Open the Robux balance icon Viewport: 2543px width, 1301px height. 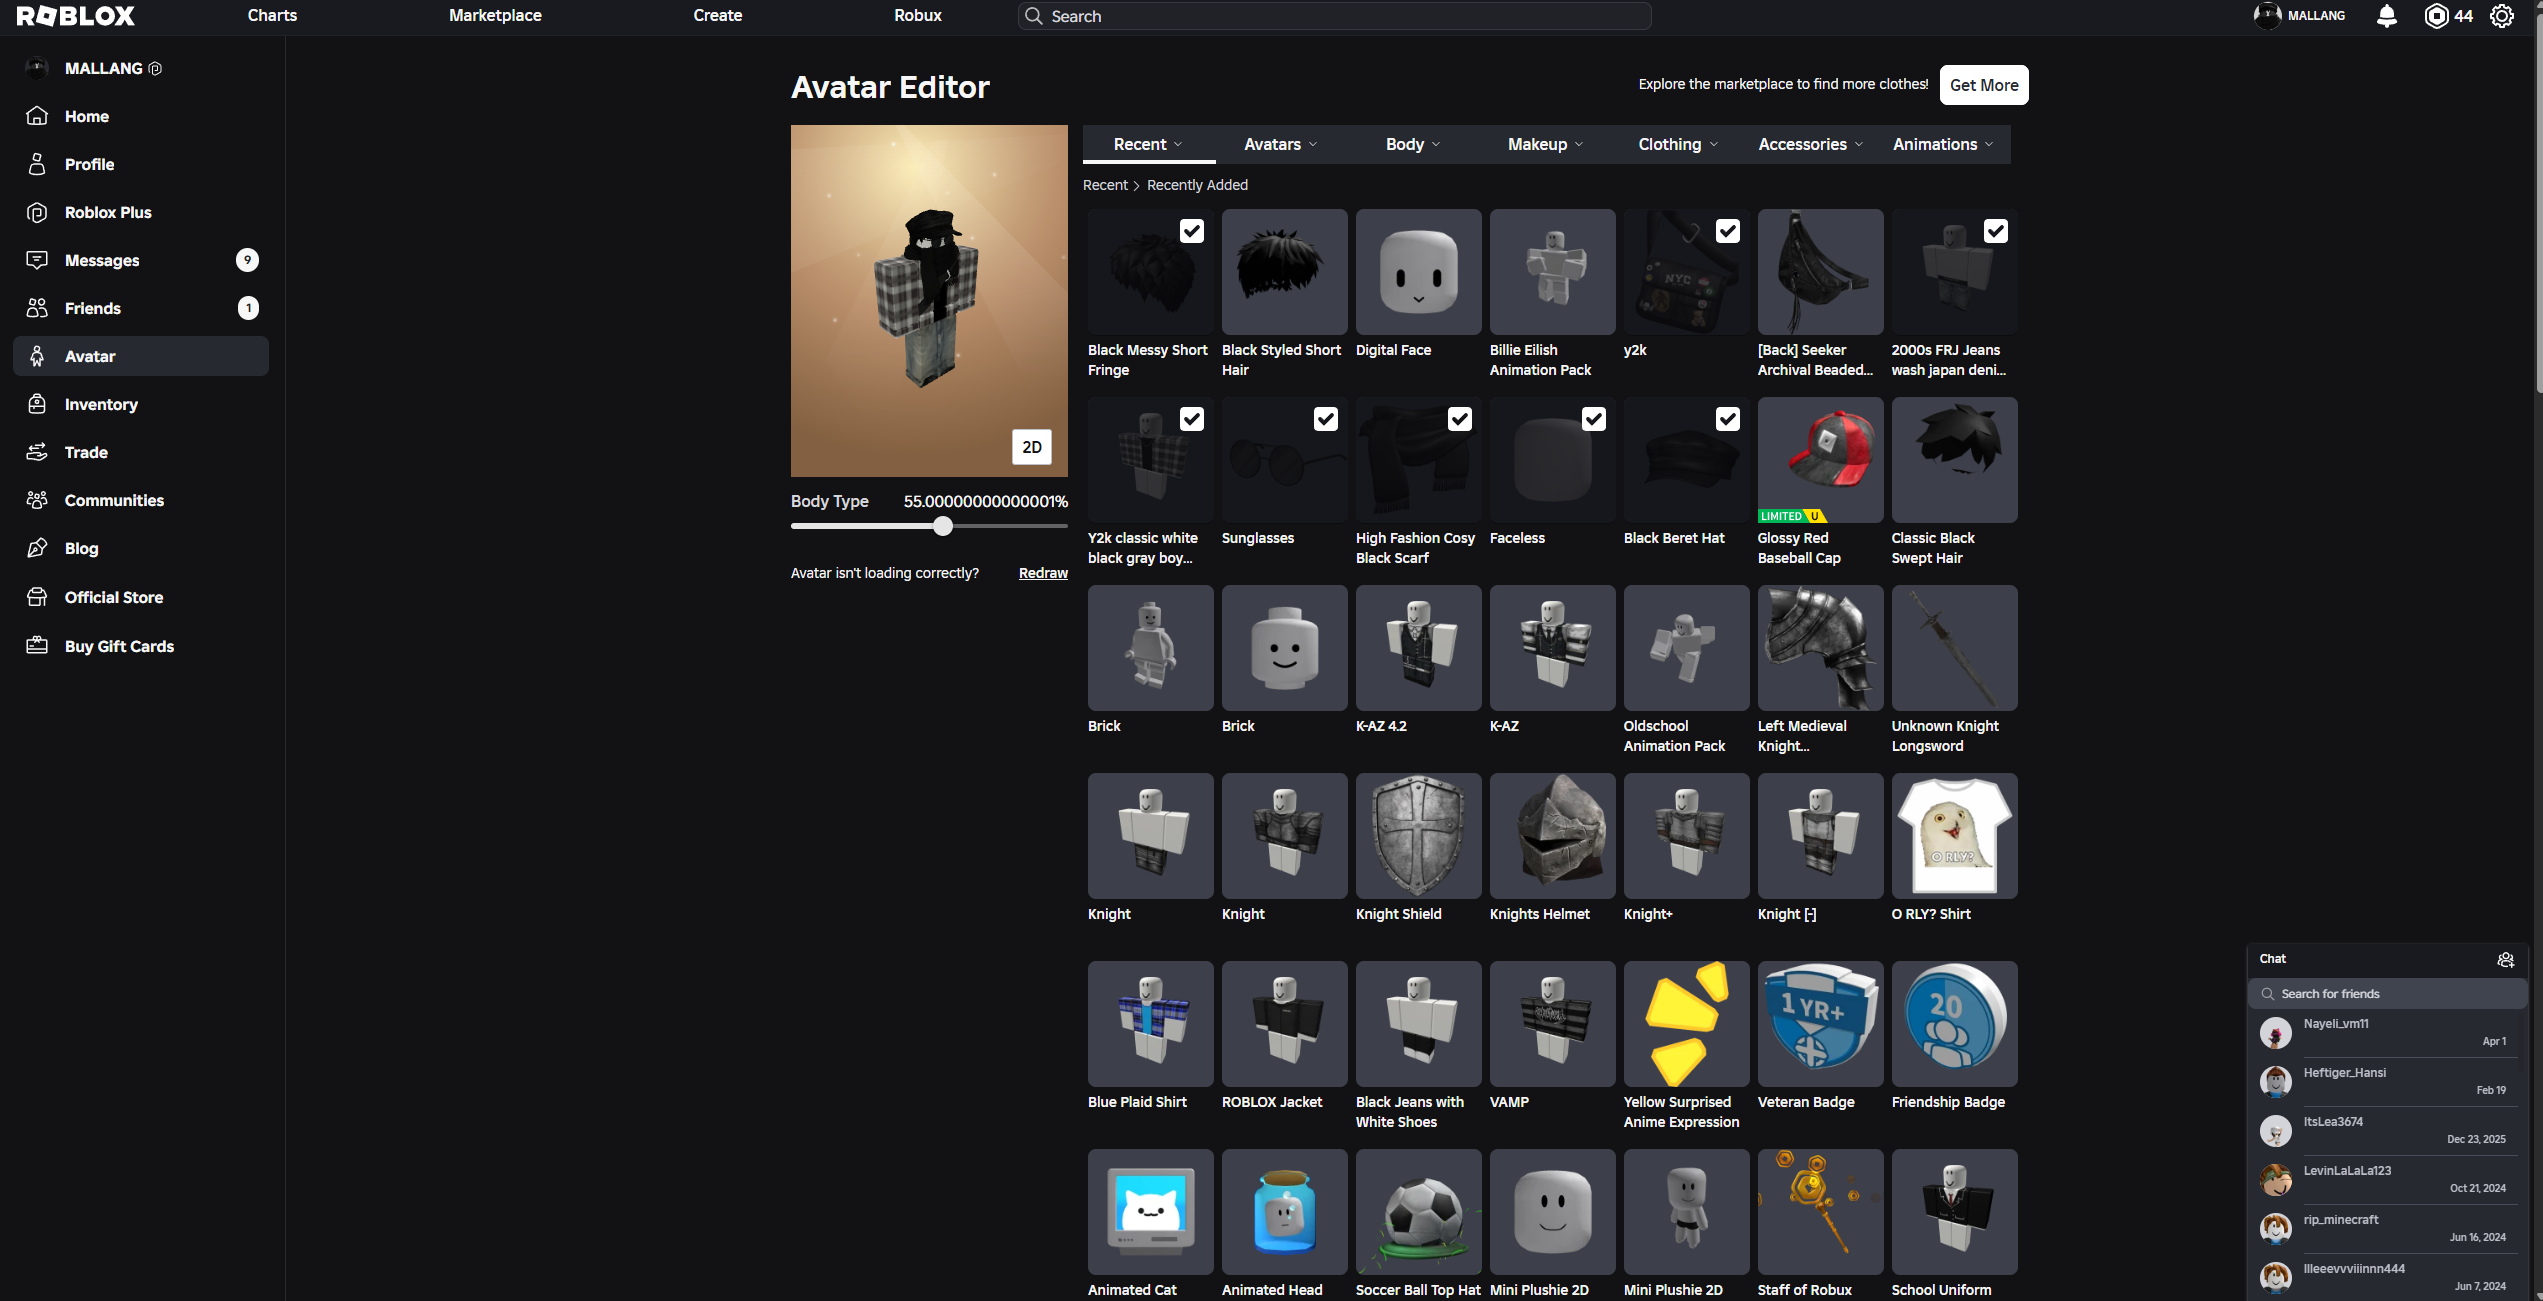click(x=2437, y=16)
